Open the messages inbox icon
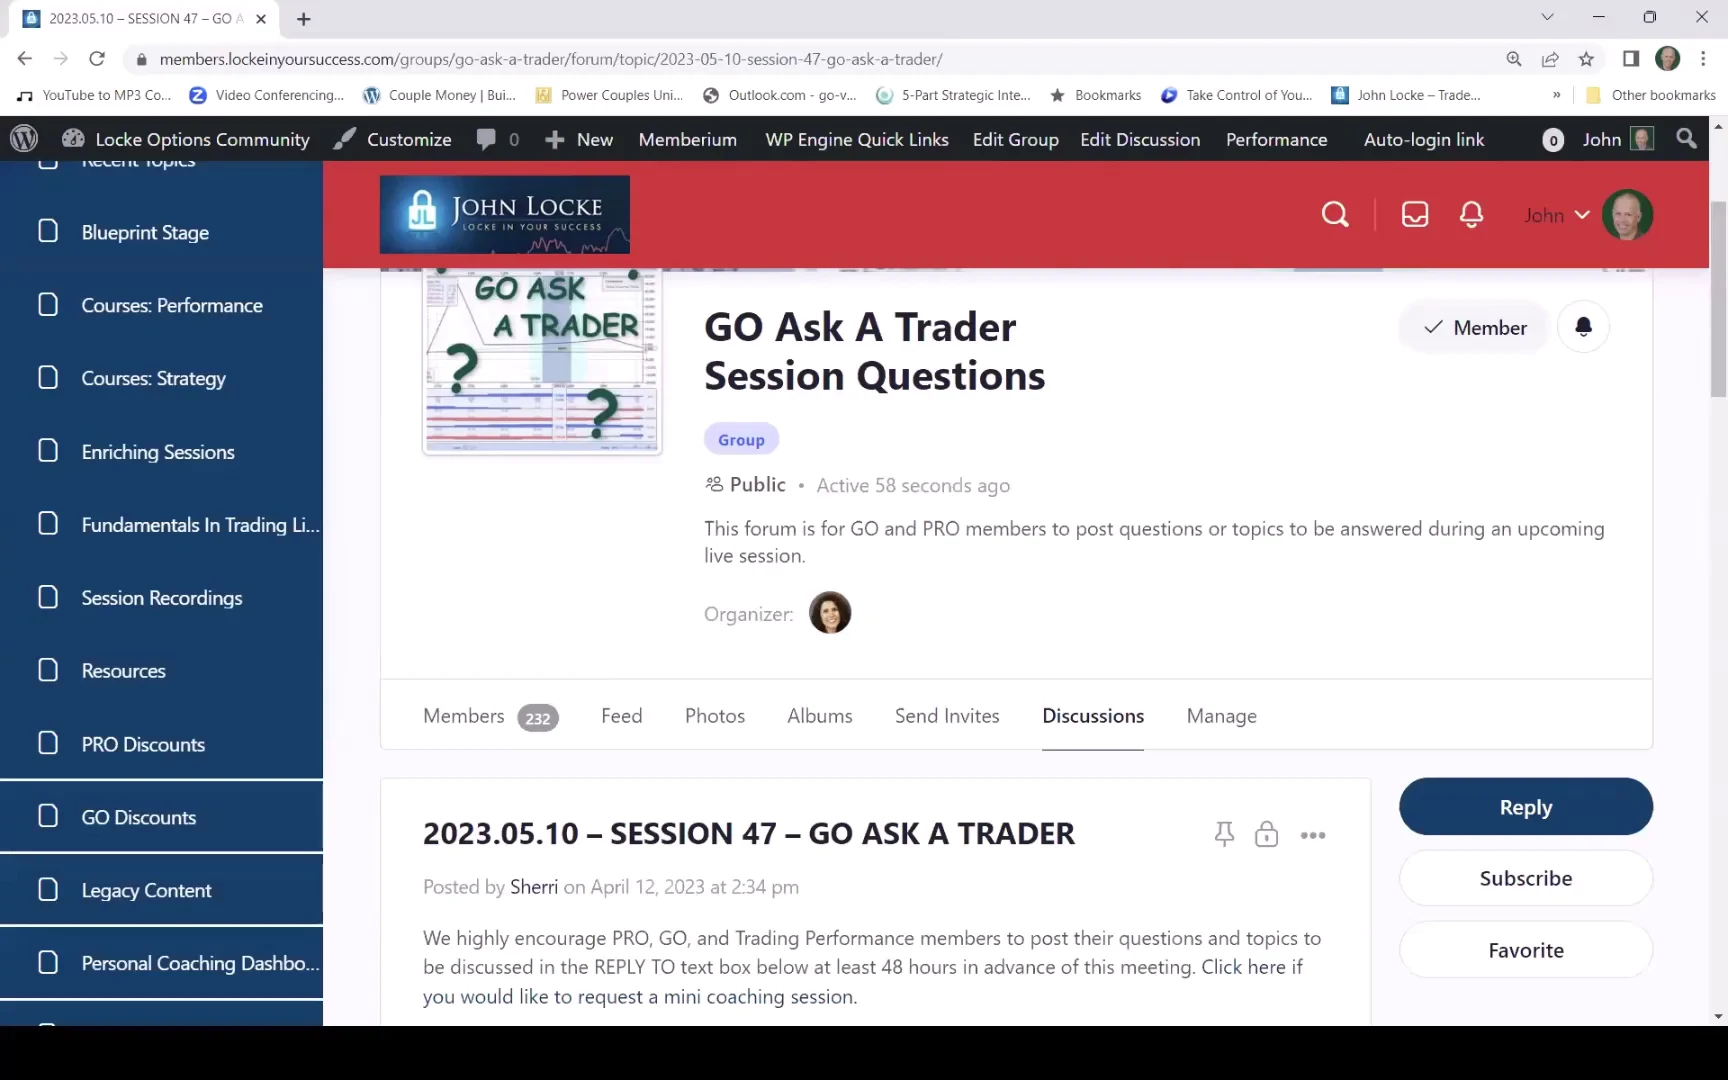This screenshot has height=1080, width=1728. point(1415,214)
